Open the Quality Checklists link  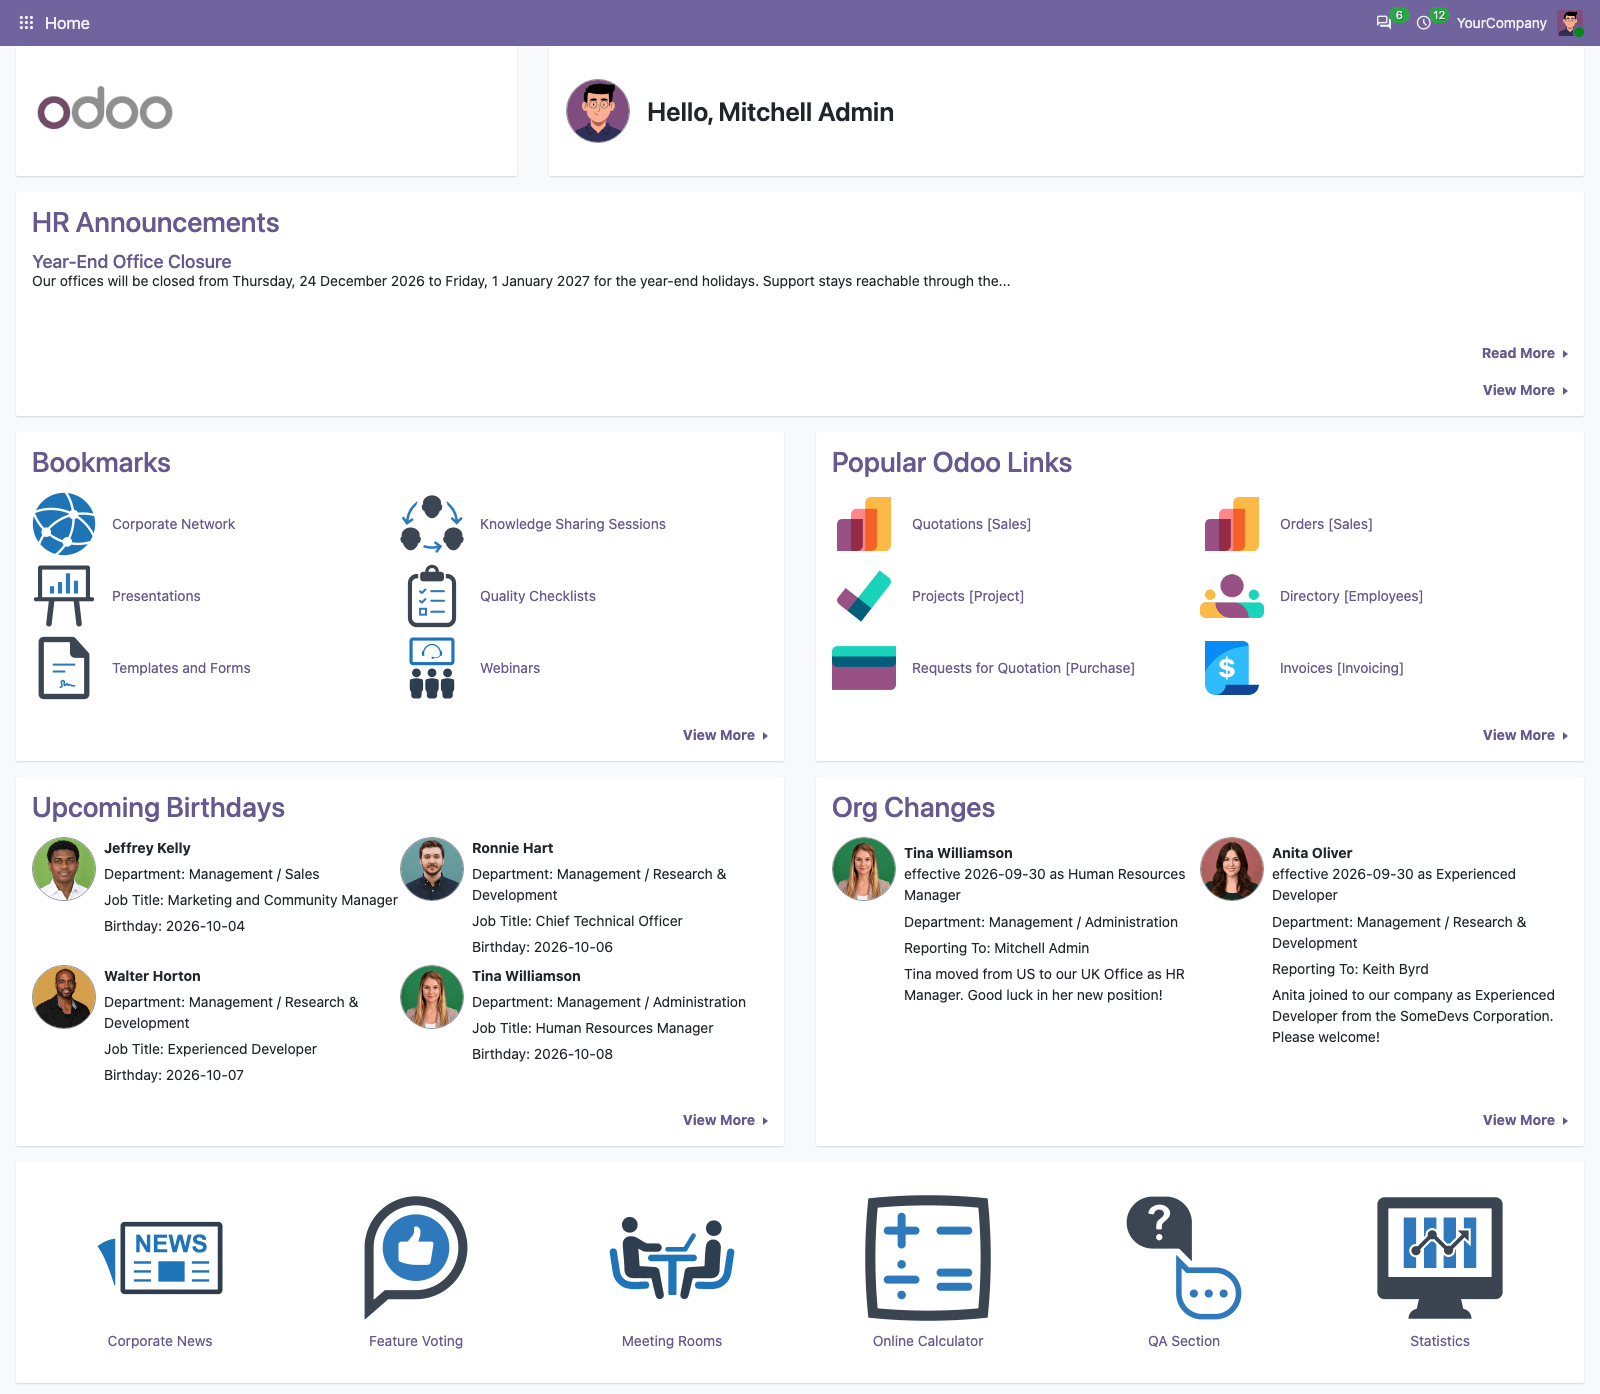[537, 596]
